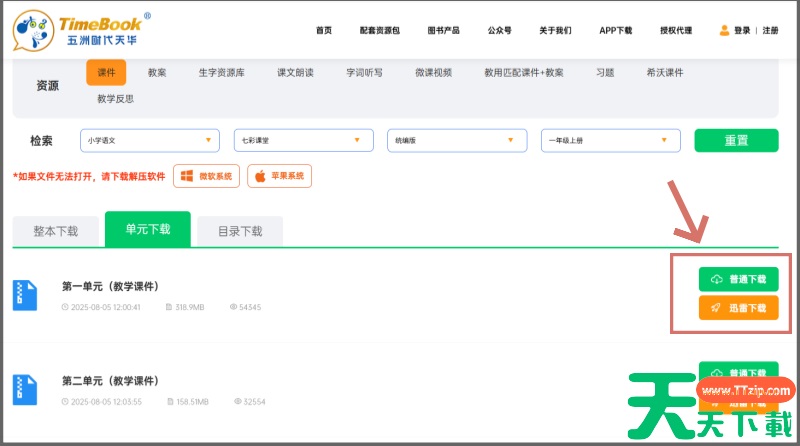
Task: Select the 课件 resource type
Action: 106,72
